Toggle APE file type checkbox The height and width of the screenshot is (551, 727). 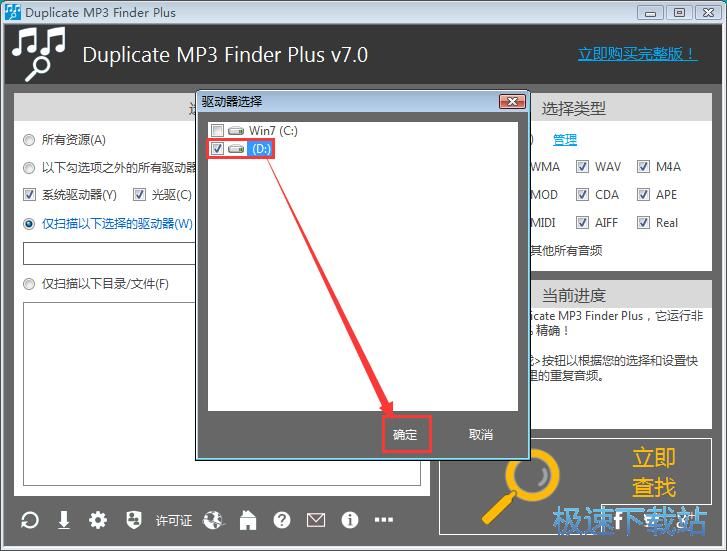point(643,195)
